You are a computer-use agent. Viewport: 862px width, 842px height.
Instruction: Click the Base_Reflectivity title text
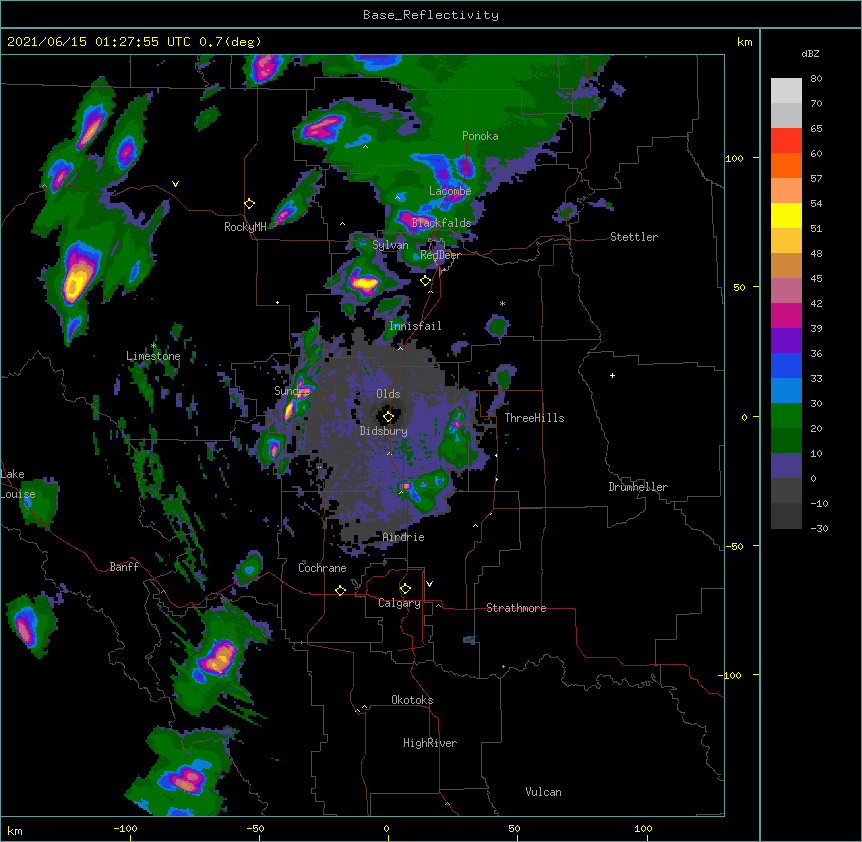click(431, 15)
